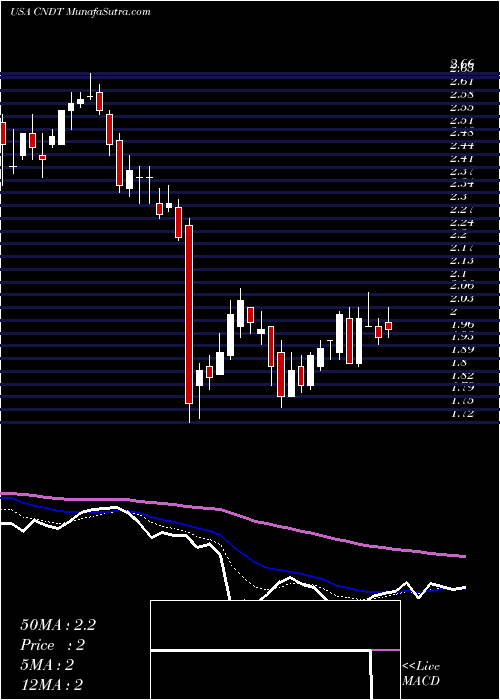
Task: Click the 2.27 price axis label
Action: pyautogui.click(x=462, y=209)
